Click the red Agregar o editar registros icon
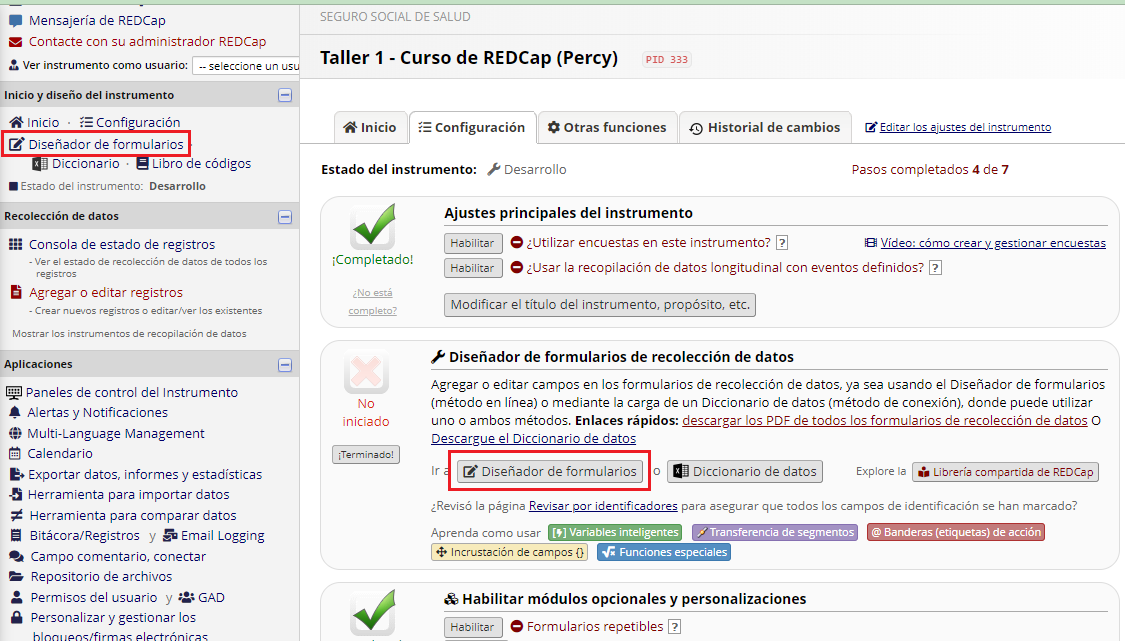Screen dimensions: 1125x641 (x=16, y=292)
